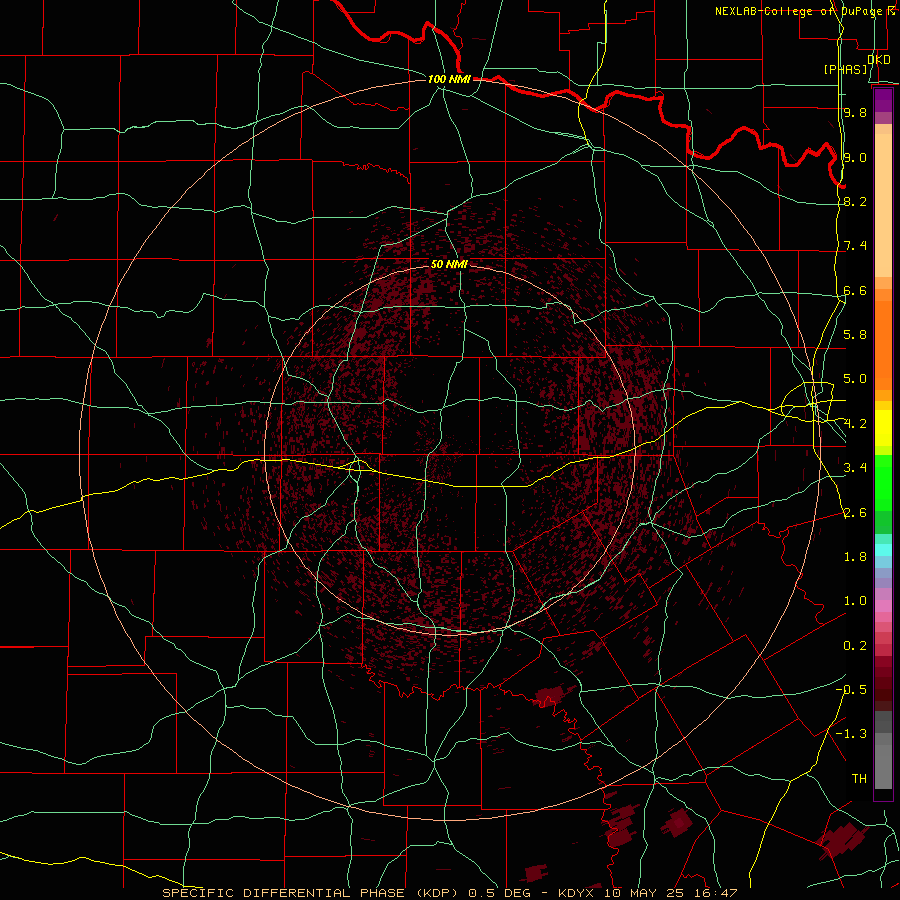Click the "16:47" timestamp in the footer

(x=715, y=893)
